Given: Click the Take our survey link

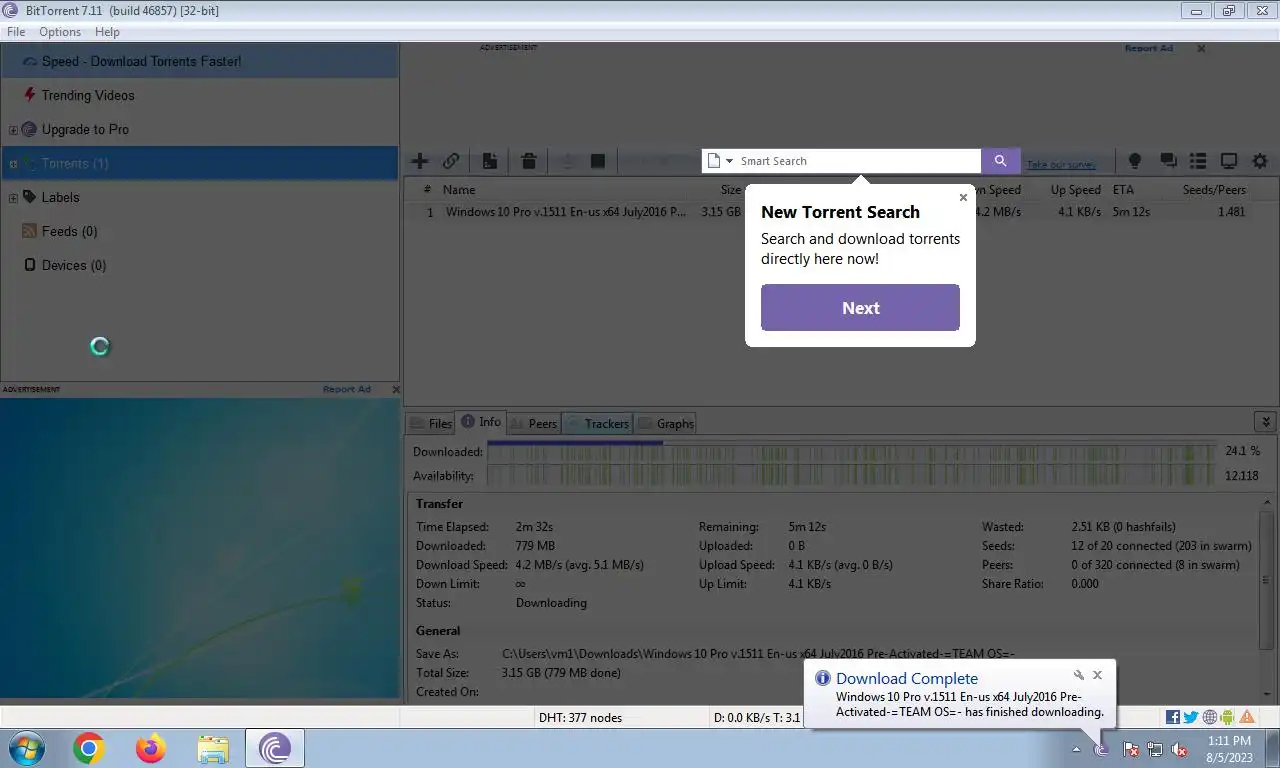Looking at the screenshot, I should click(x=1061, y=164).
